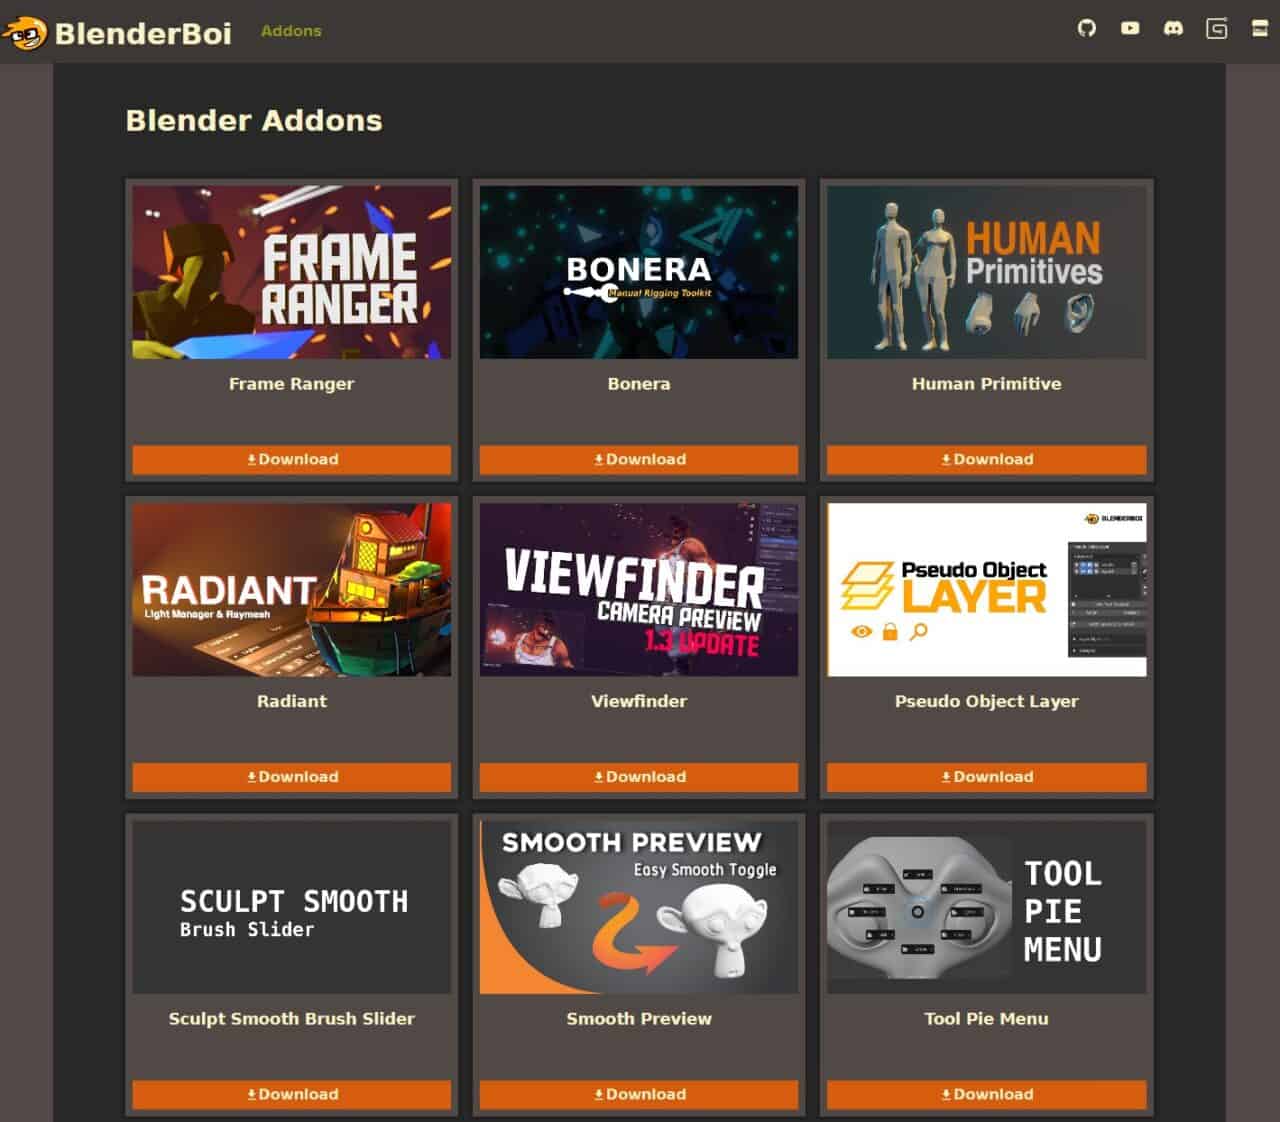Open the GitHub icon link
This screenshot has height=1122, width=1280.
point(1087,29)
